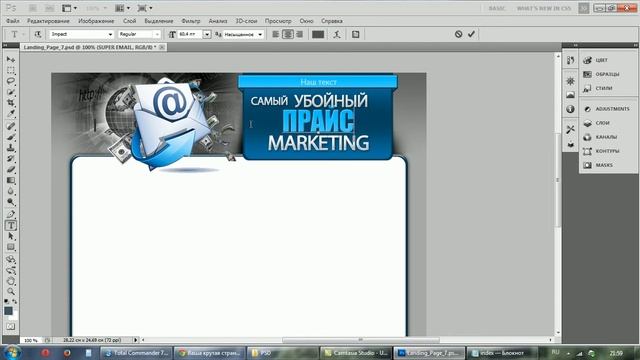This screenshot has height=360, width=640.
Task: Open the Изображение menu
Action: point(96,21)
